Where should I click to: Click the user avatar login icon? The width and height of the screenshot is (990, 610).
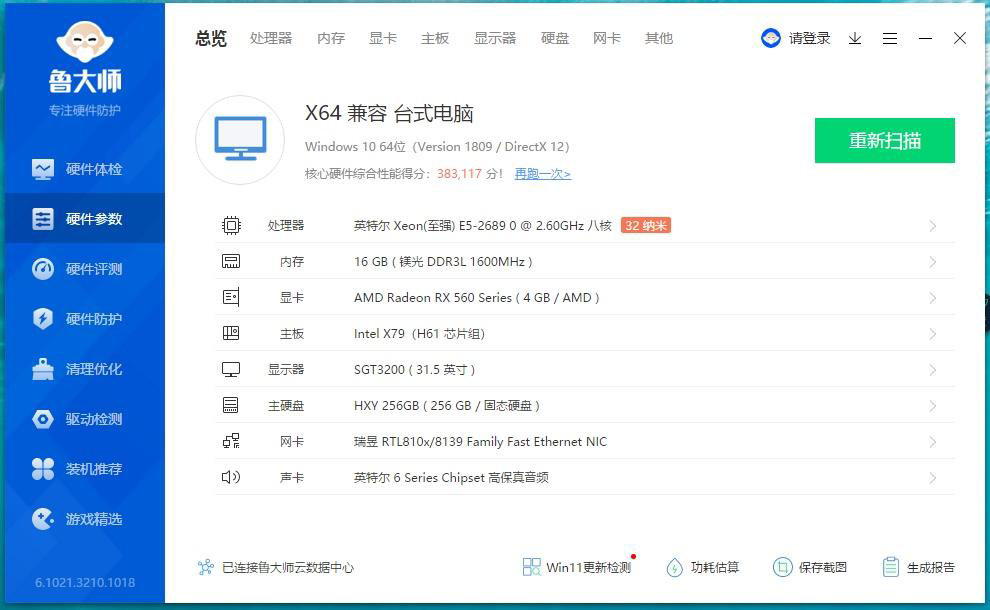click(x=770, y=39)
